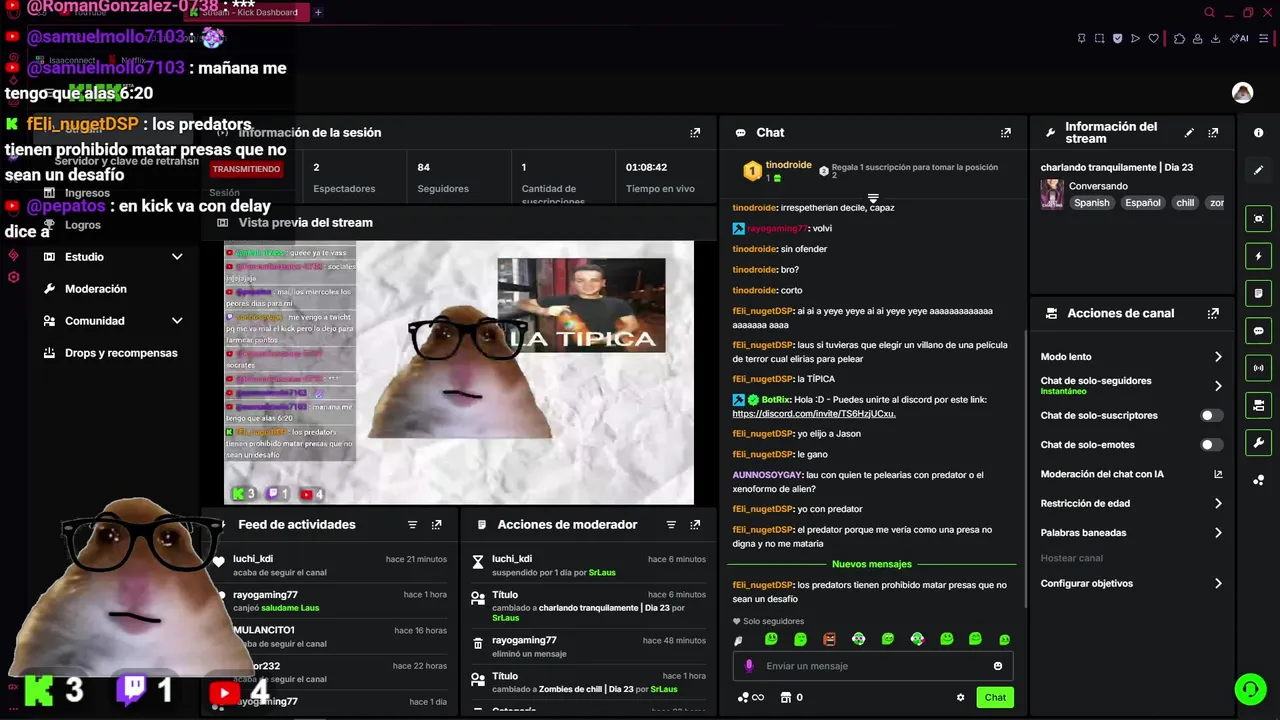Open Moderación del chat con IA link

1131,474
